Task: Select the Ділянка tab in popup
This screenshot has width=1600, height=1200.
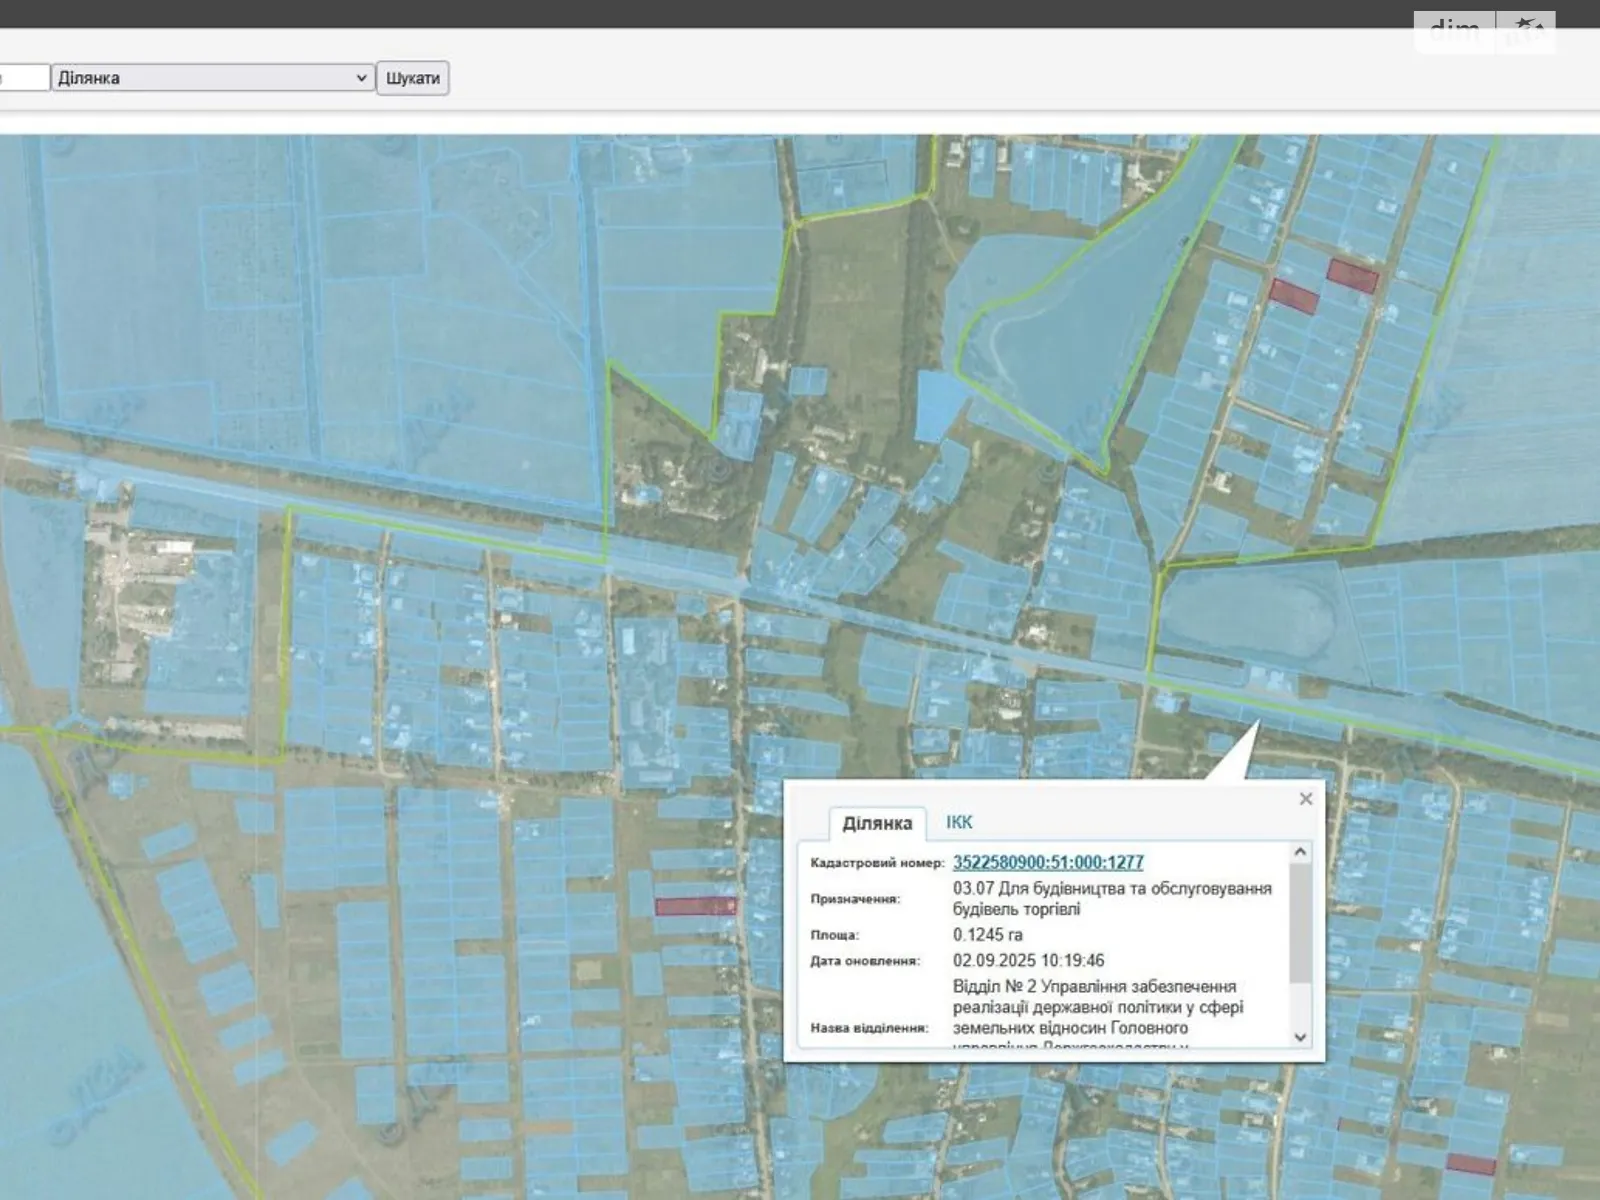Action: 876,823
